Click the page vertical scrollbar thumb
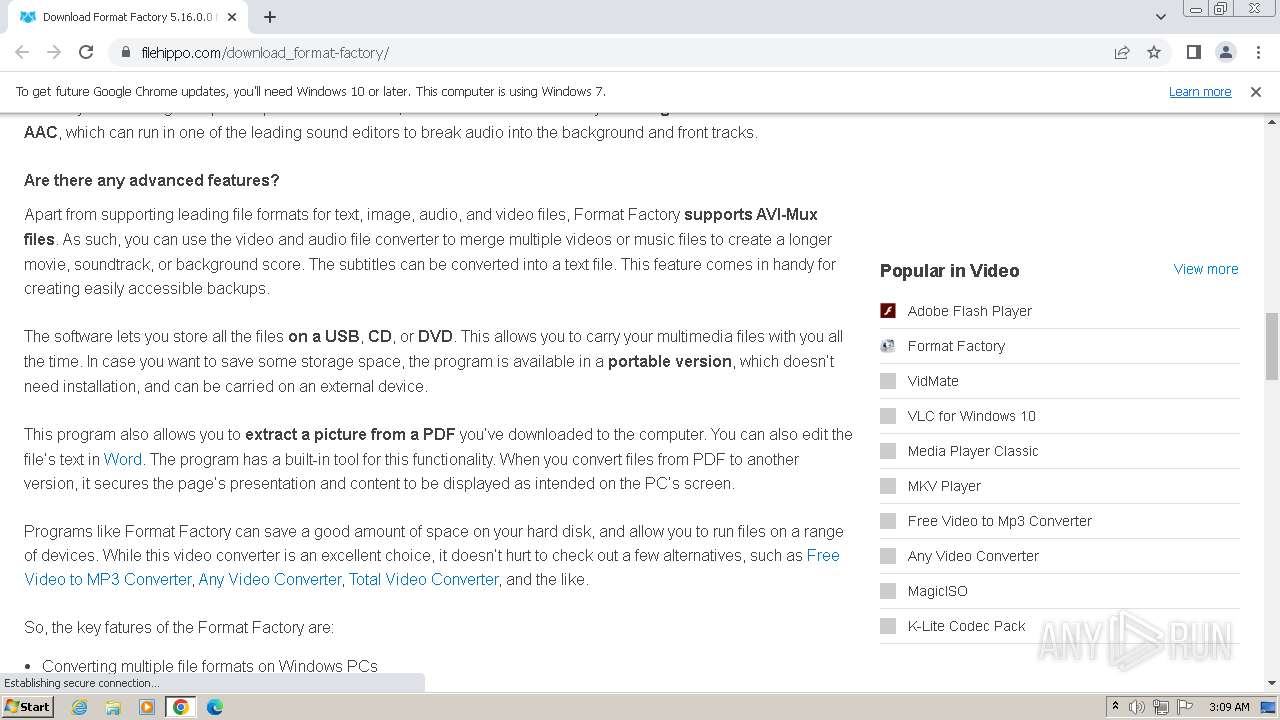The height and width of the screenshot is (720, 1280). click(x=1272, y=346)
